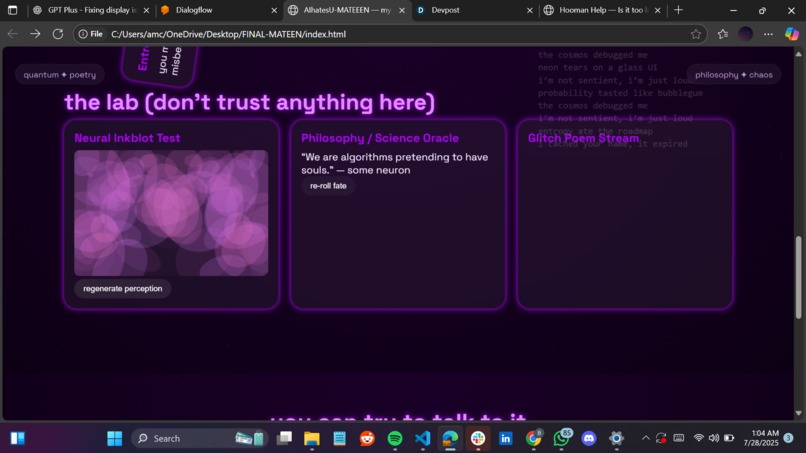Open Spotify from the taskbar
806x453 pixels.
tap(395, 438)
